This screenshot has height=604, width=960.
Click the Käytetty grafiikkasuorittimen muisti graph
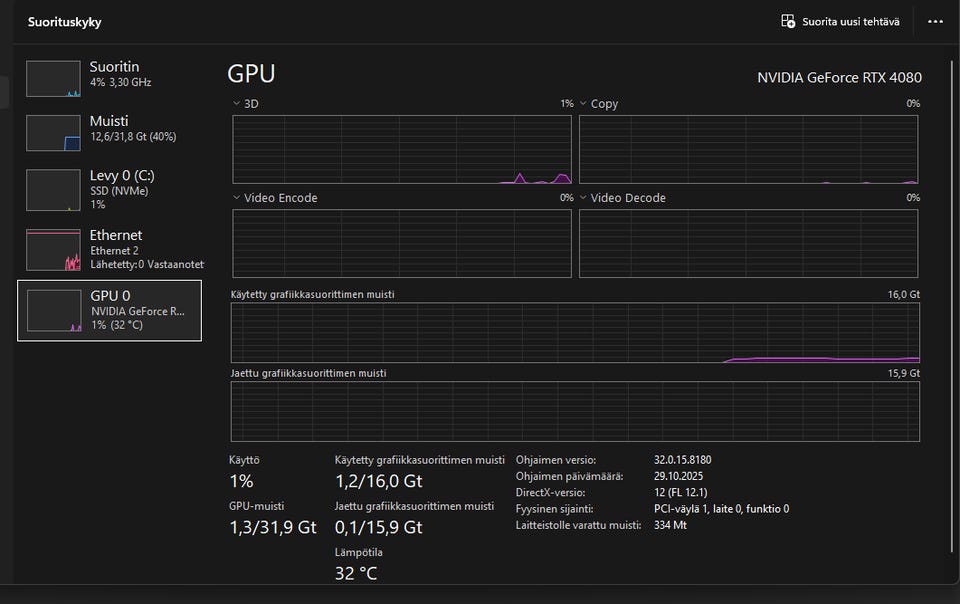(x=575, y=333)
